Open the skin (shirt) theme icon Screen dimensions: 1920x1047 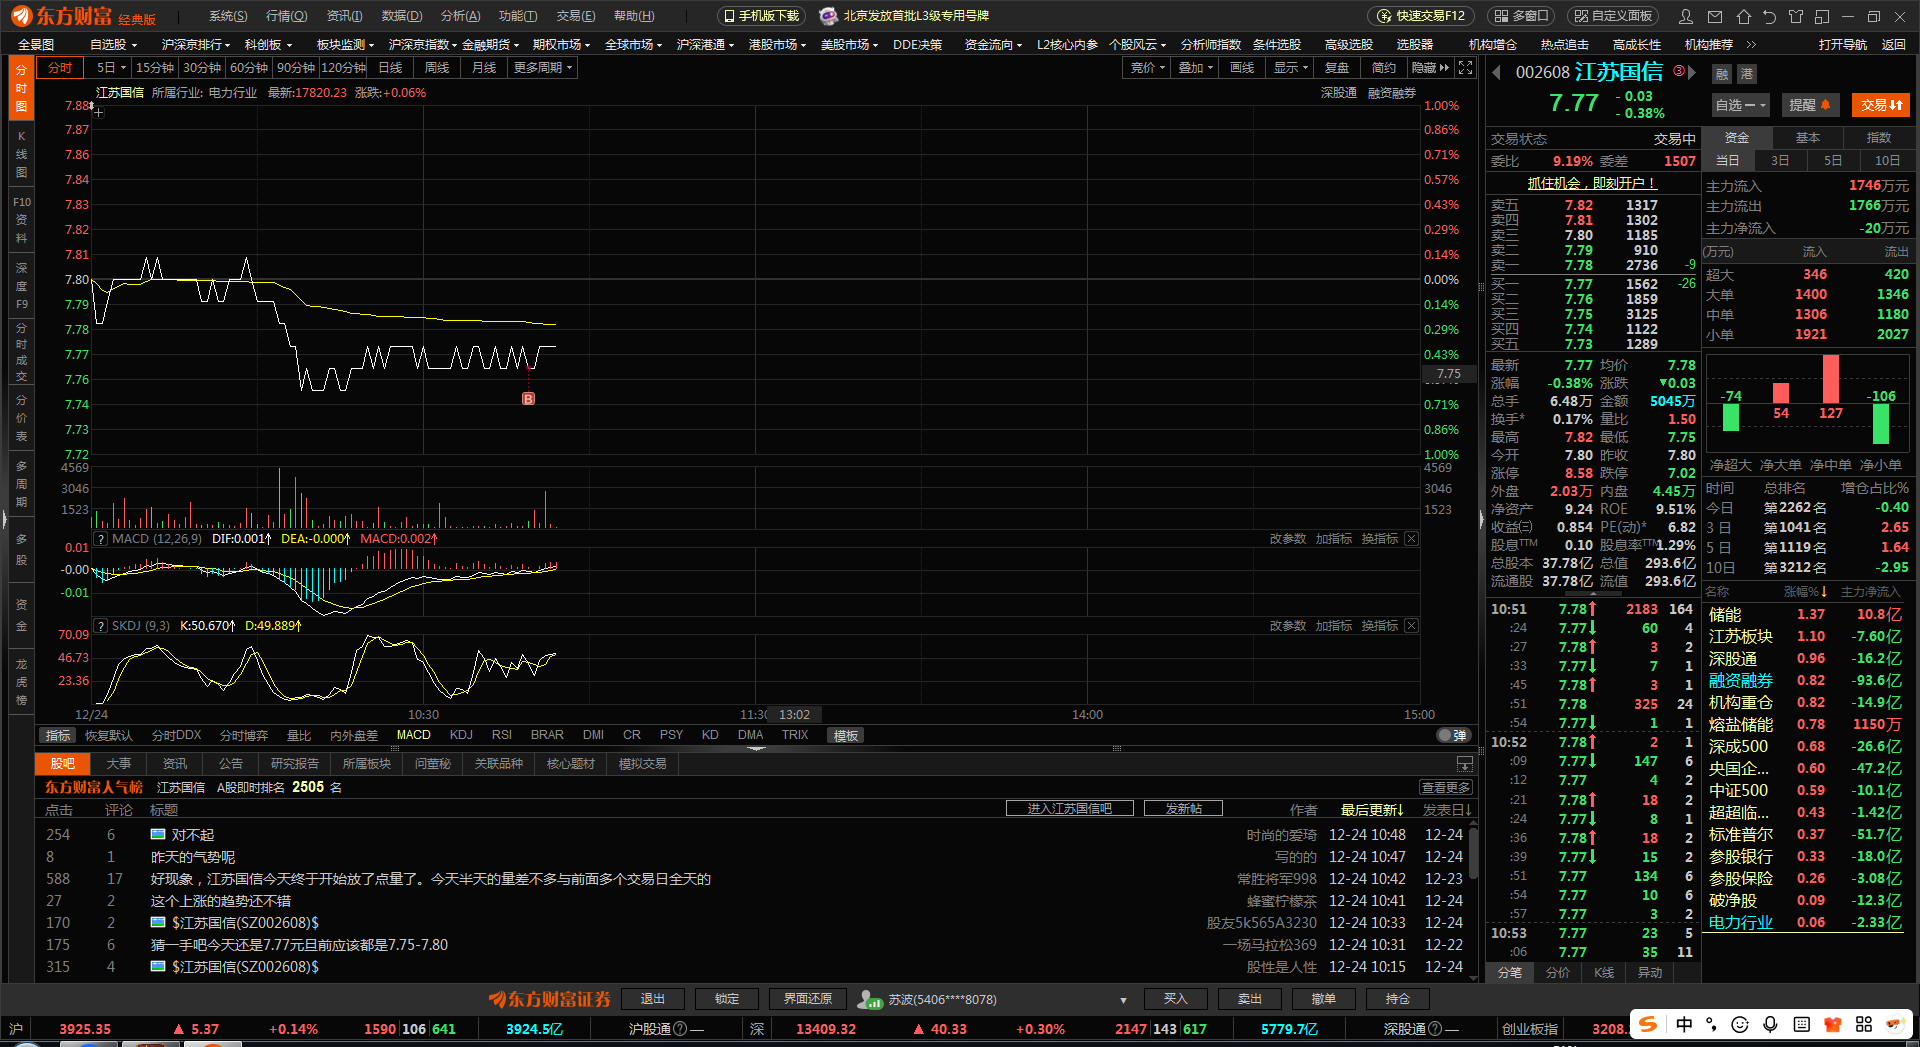[x=1796, y=16]
